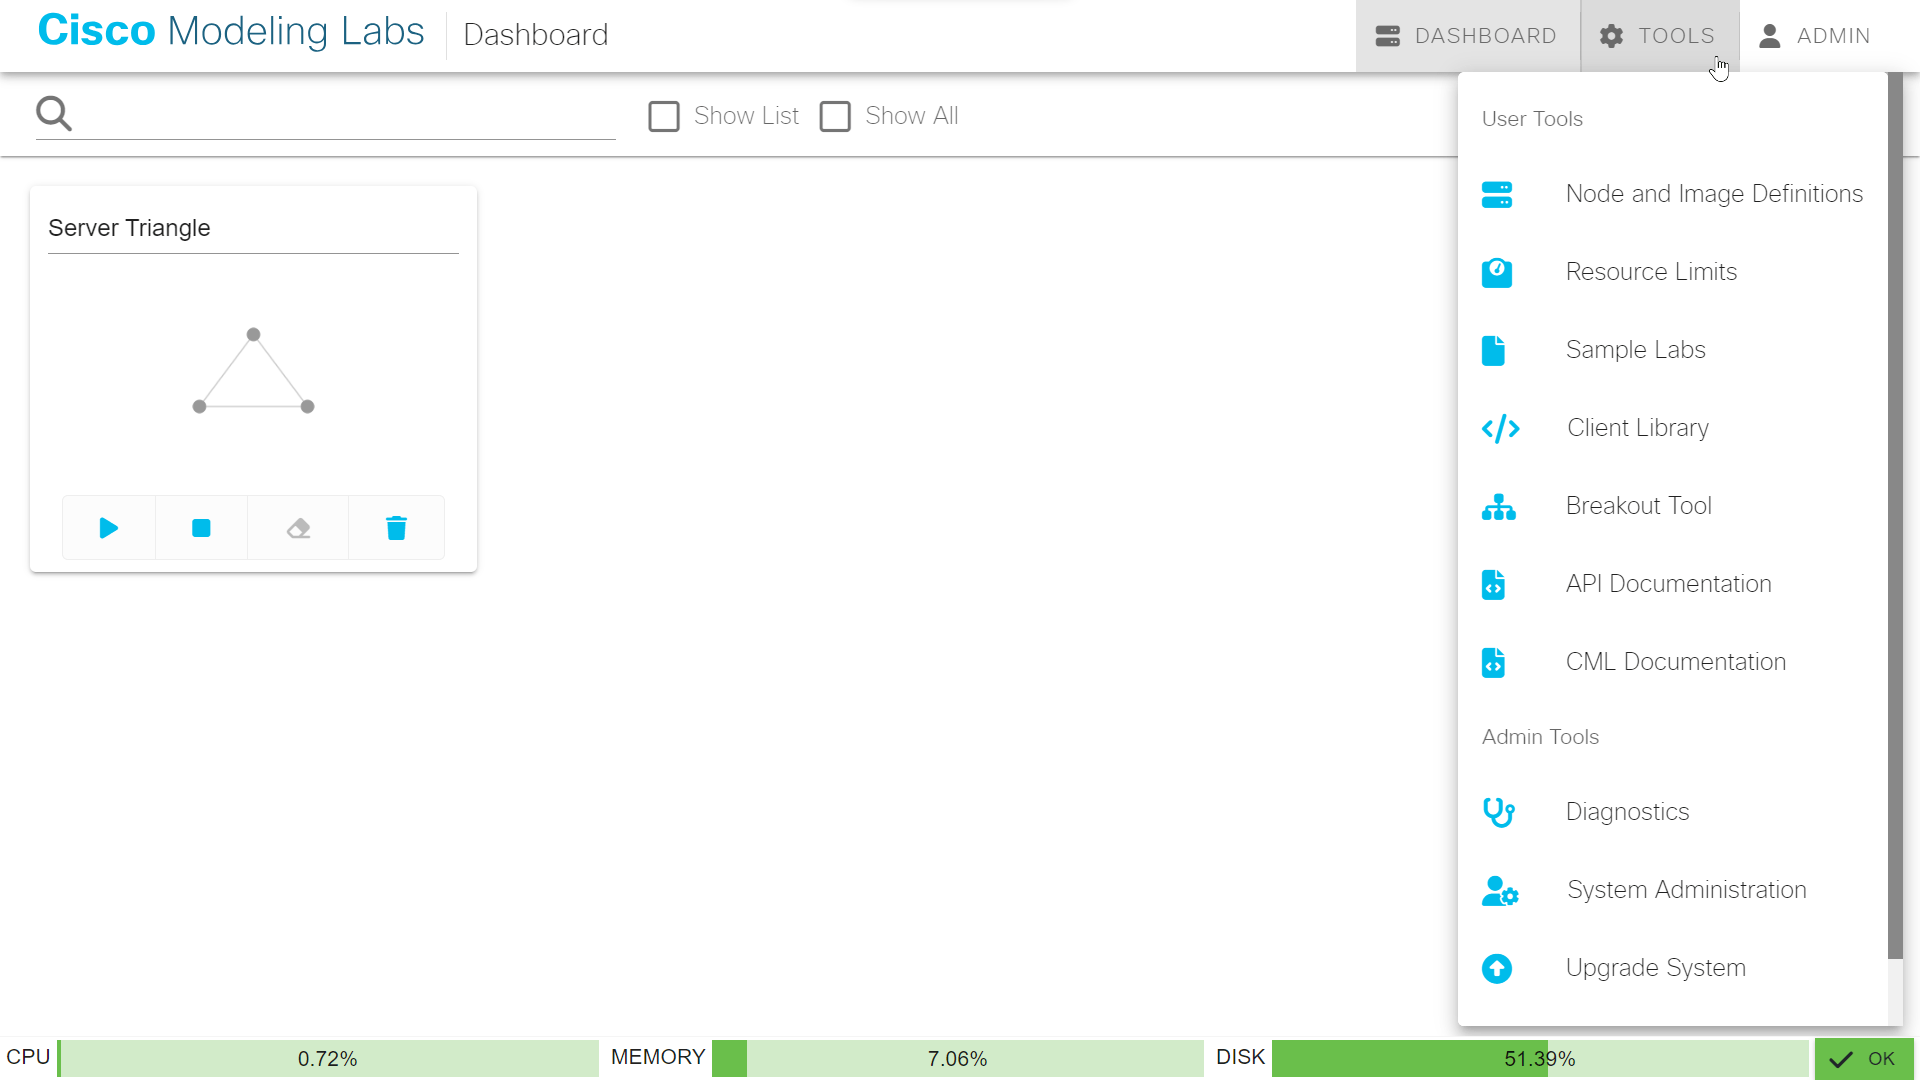The image size is (1920, 1080).
Task: Open the Admin user menu
Action: click(1815, 35)
